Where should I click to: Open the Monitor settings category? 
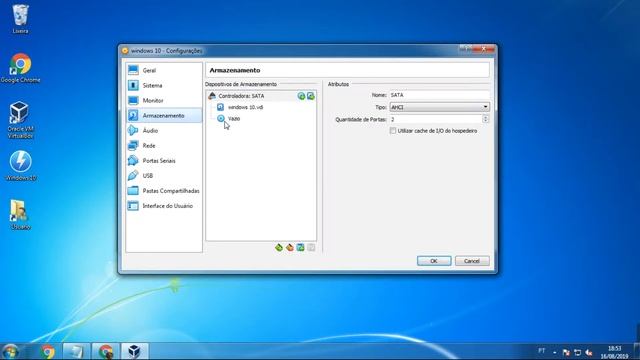click(164, 100)
